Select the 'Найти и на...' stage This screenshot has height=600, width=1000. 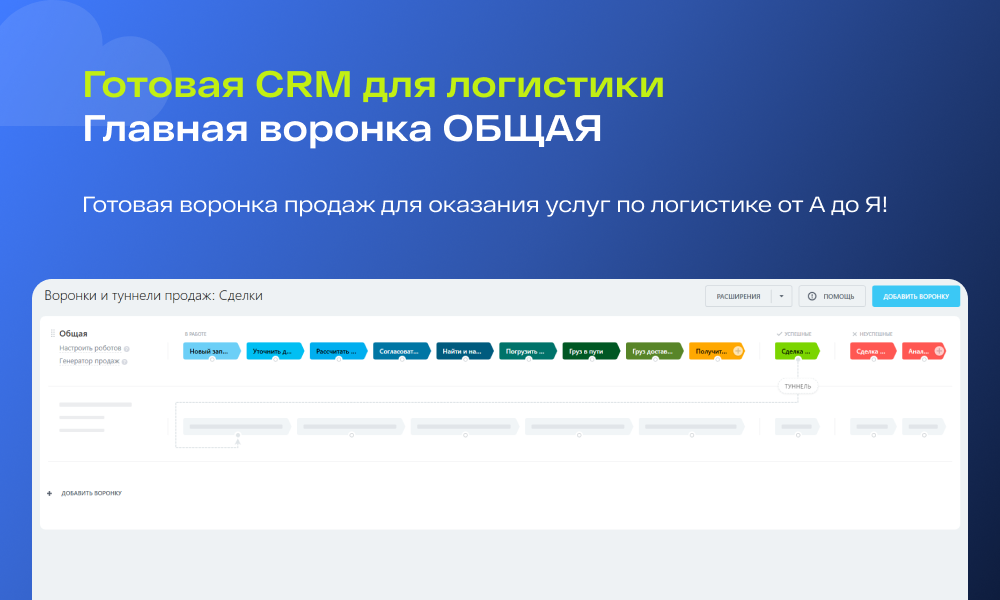pyautogui.click(x=465, y=351)
